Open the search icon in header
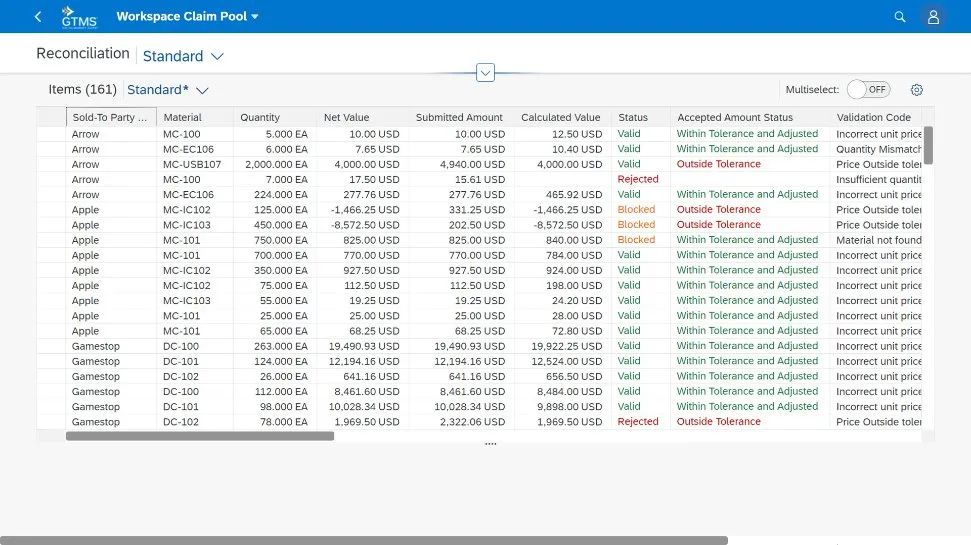 900,17
